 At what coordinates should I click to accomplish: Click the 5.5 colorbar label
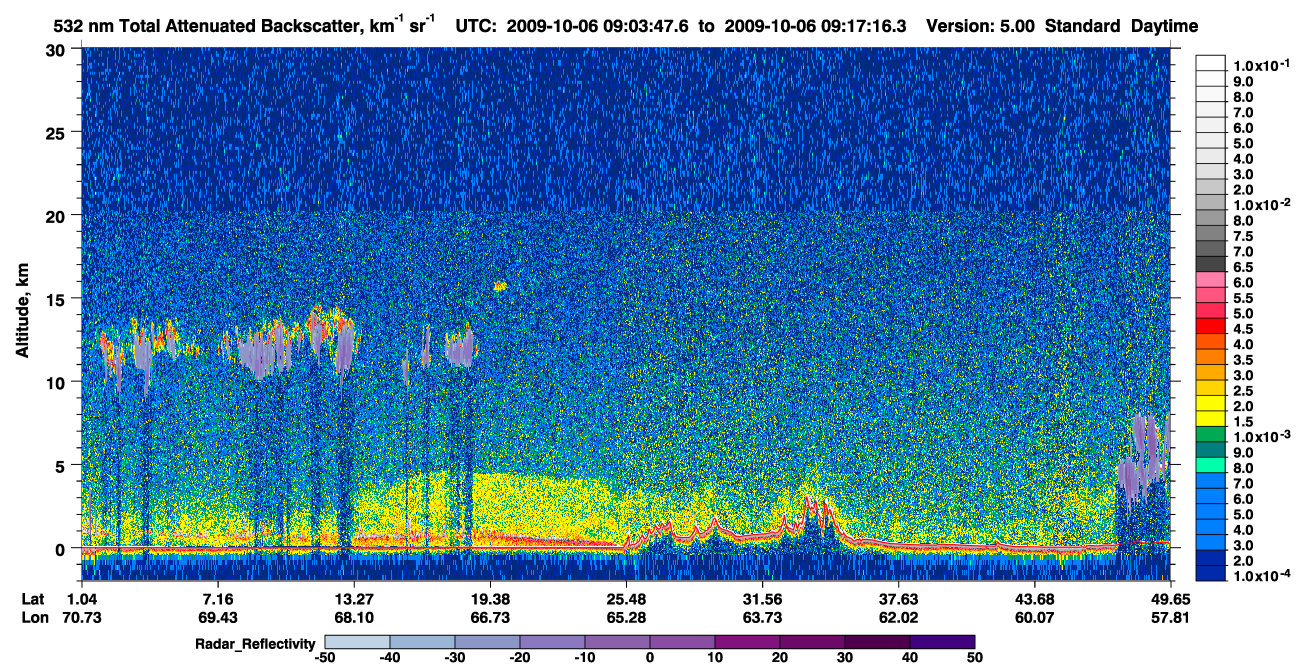click(1243, 297)
